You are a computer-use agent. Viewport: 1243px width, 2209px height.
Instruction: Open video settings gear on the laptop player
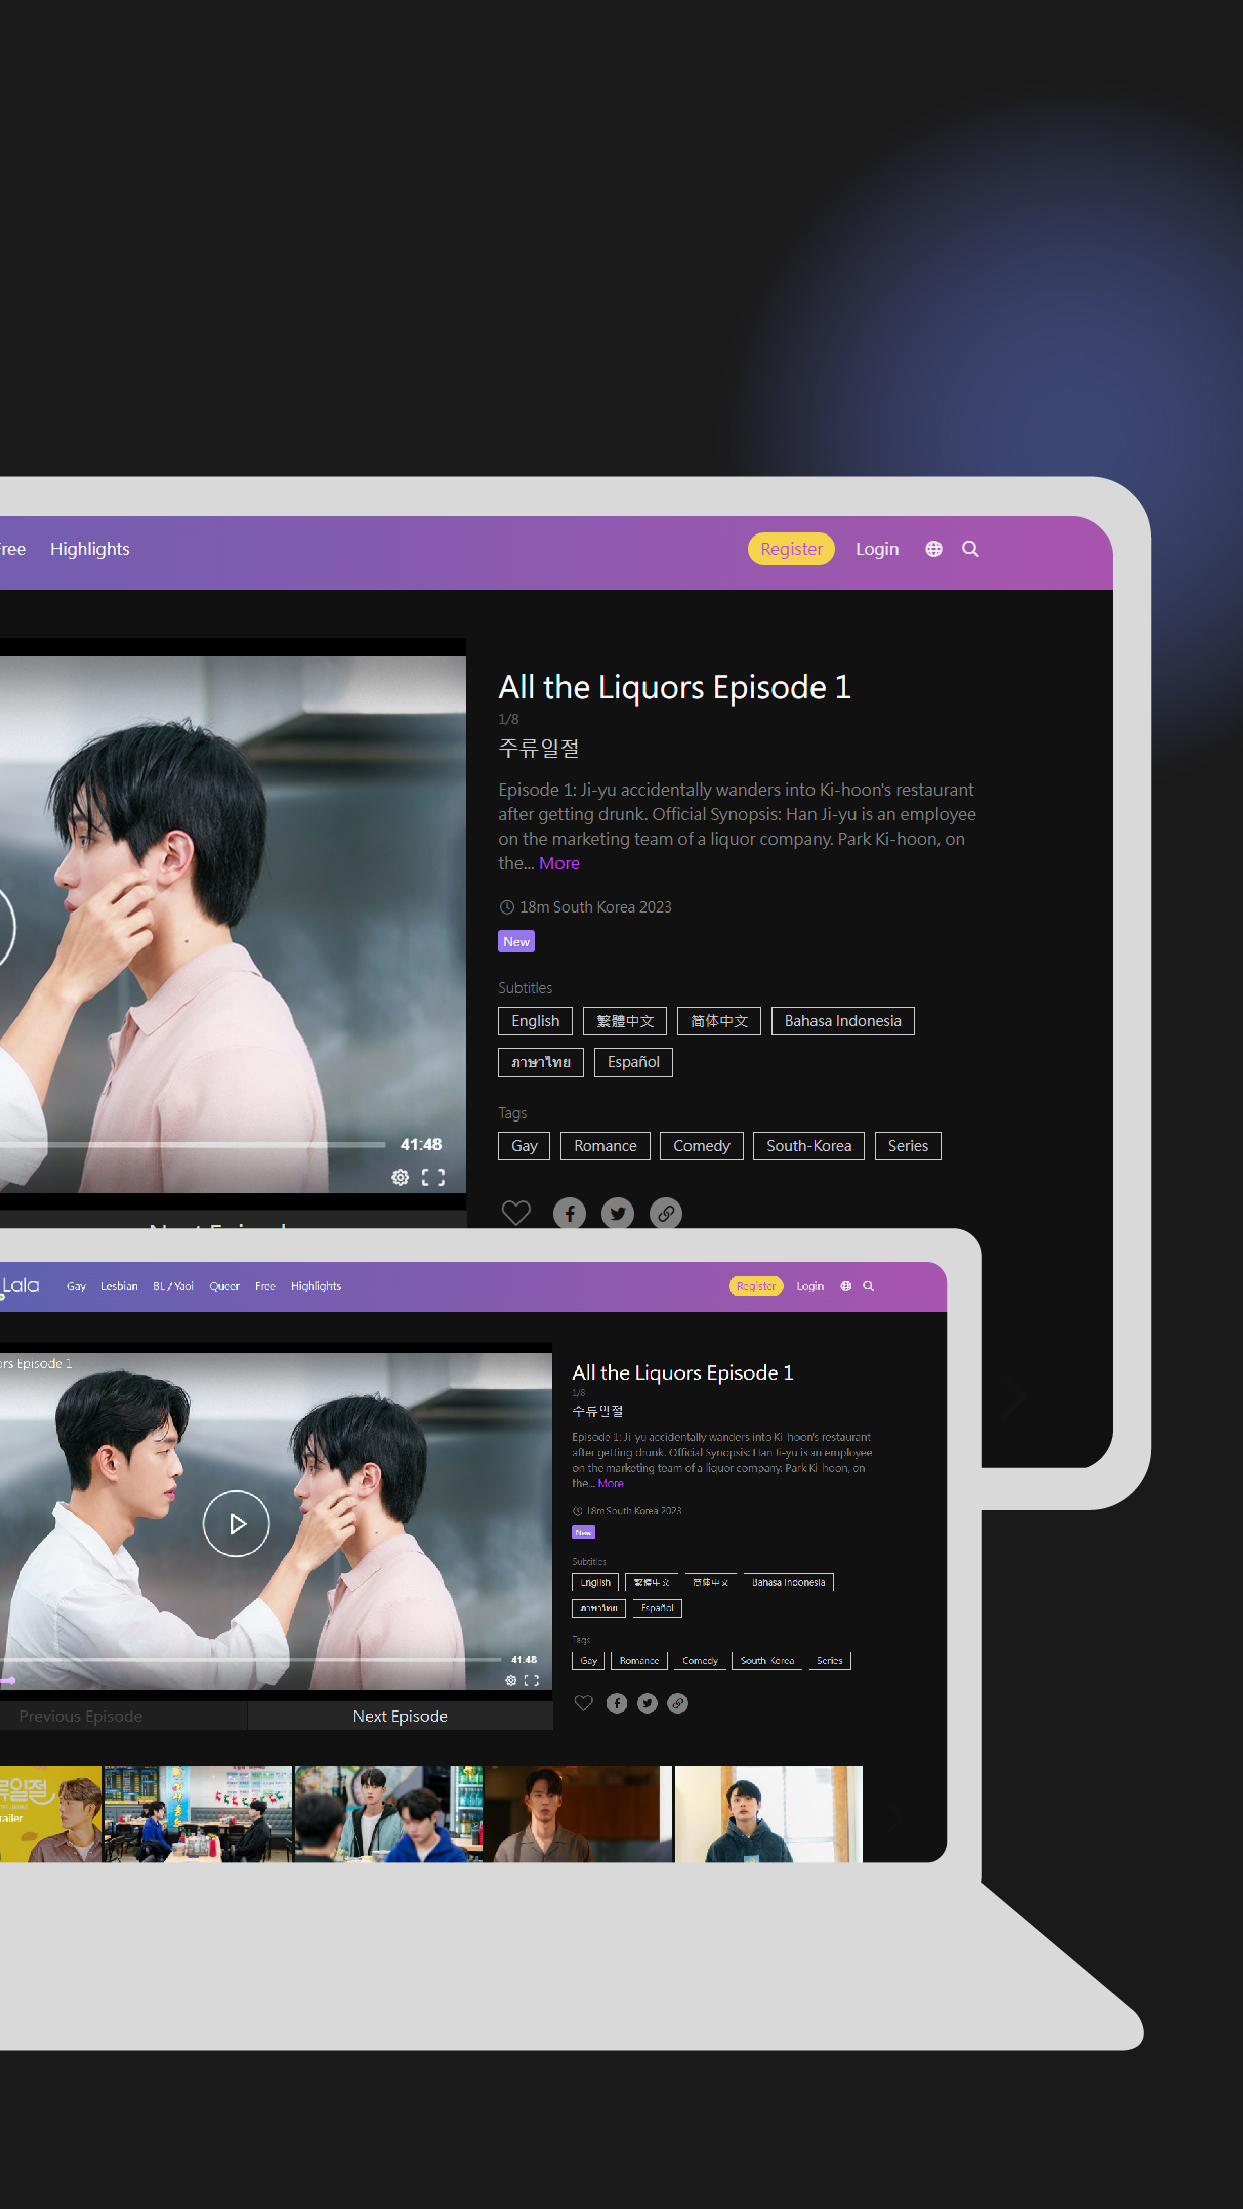pos(511,1680)
